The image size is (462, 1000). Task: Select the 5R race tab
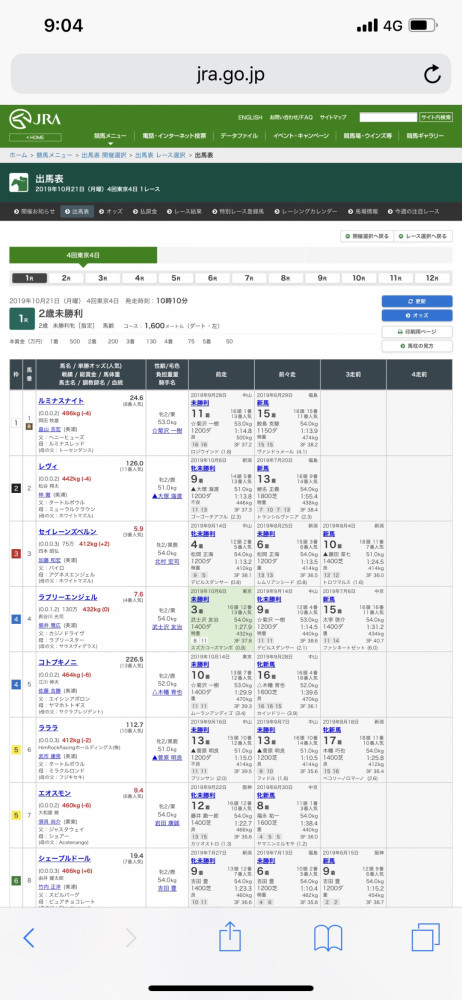(x=176, y=278)
